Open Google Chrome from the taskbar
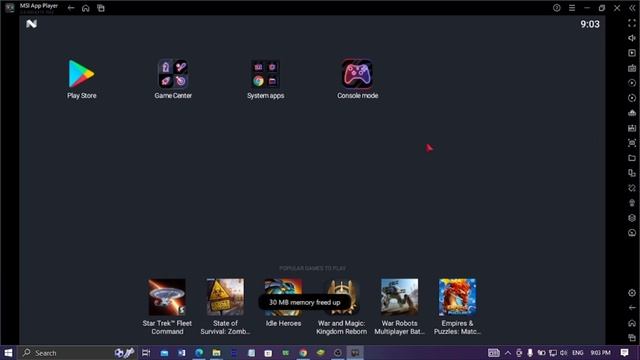Image resolution: width=640 pixels, height=360 pixels. point(303,353)
